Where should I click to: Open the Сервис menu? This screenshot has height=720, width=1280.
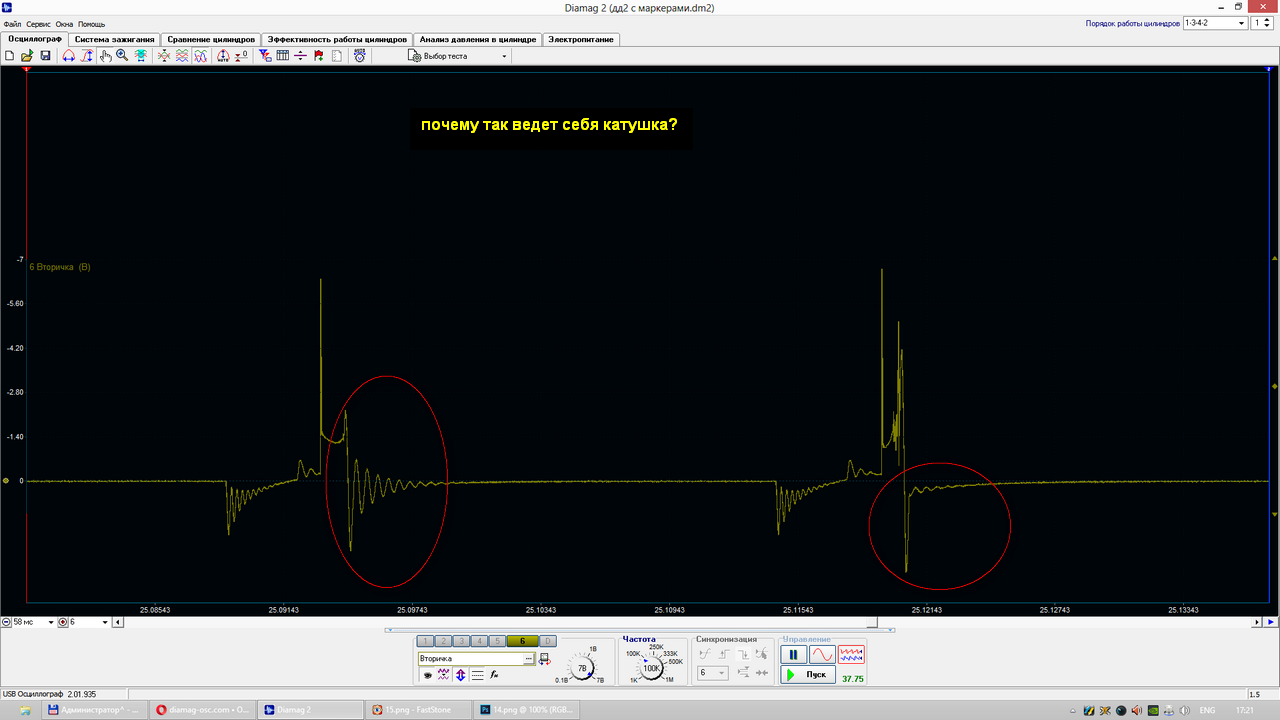coord(38,23)
